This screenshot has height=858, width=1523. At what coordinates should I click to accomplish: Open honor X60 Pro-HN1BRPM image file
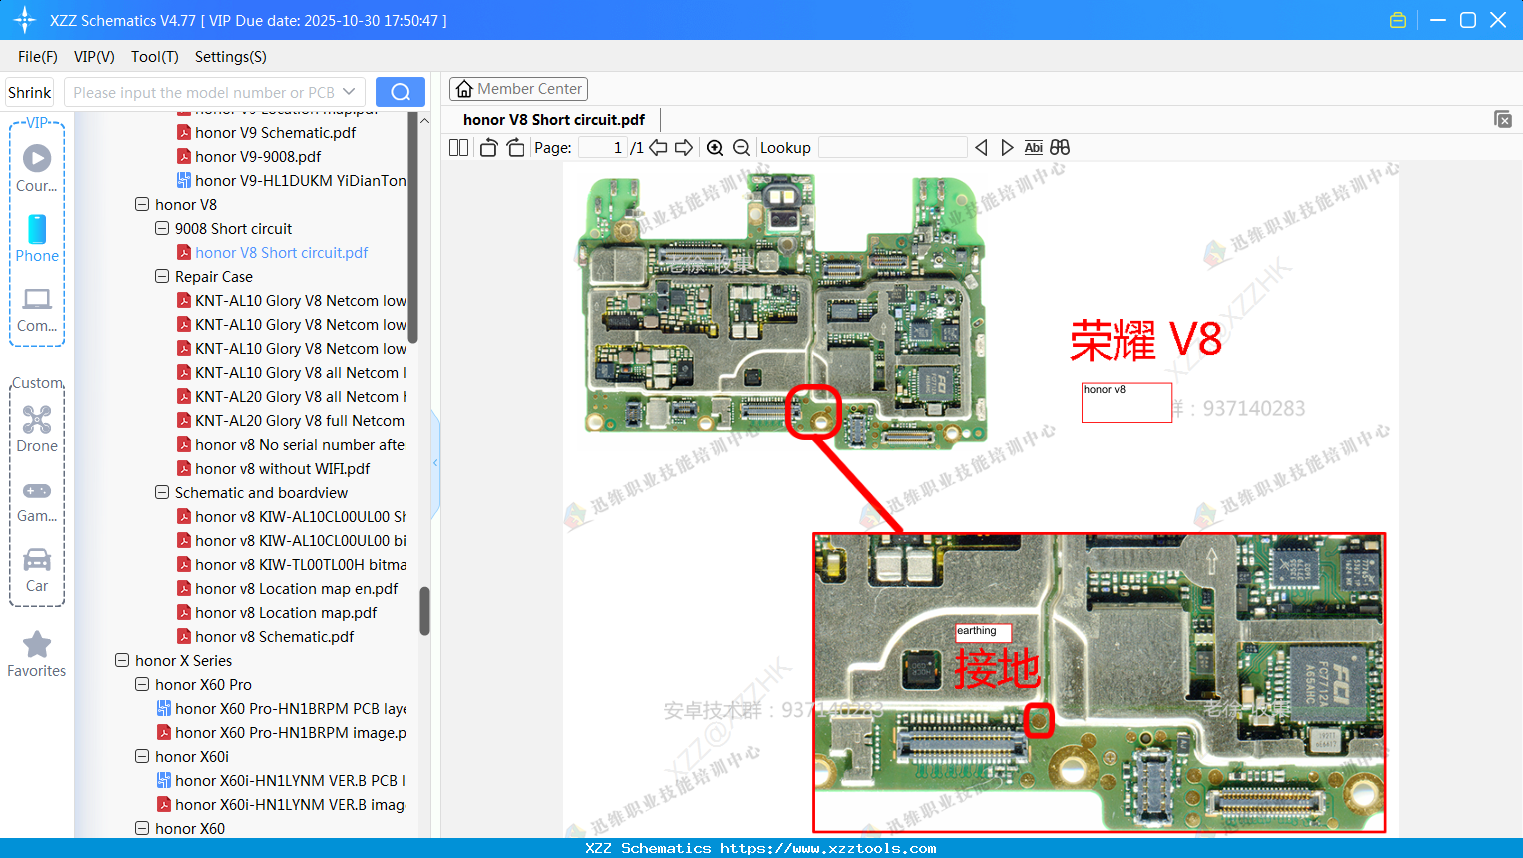[281, 733]
